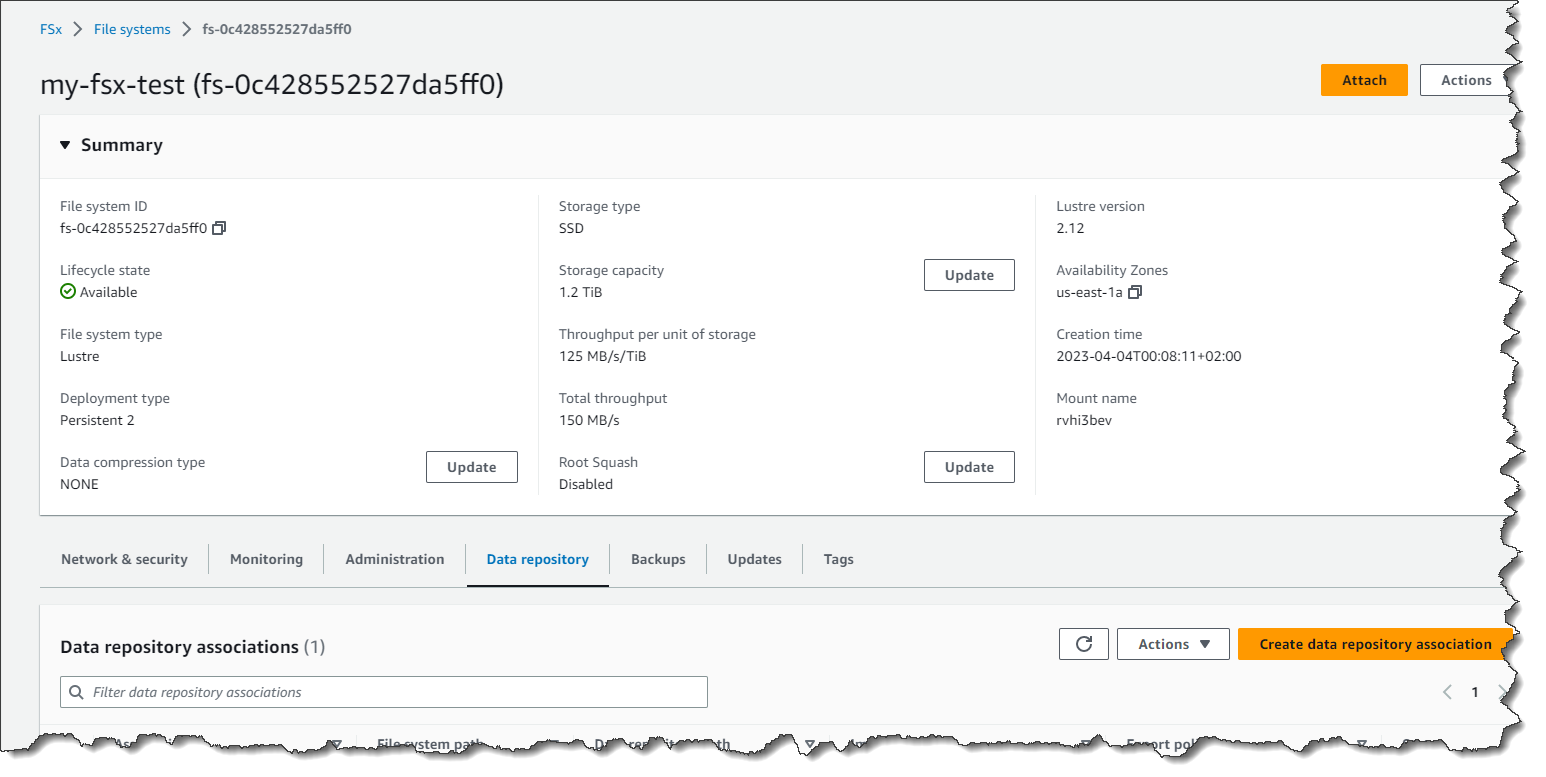Click the Storage type value SSD
Image resolution: width=1546 pixels, height=777 pixels.
point(571,228)
